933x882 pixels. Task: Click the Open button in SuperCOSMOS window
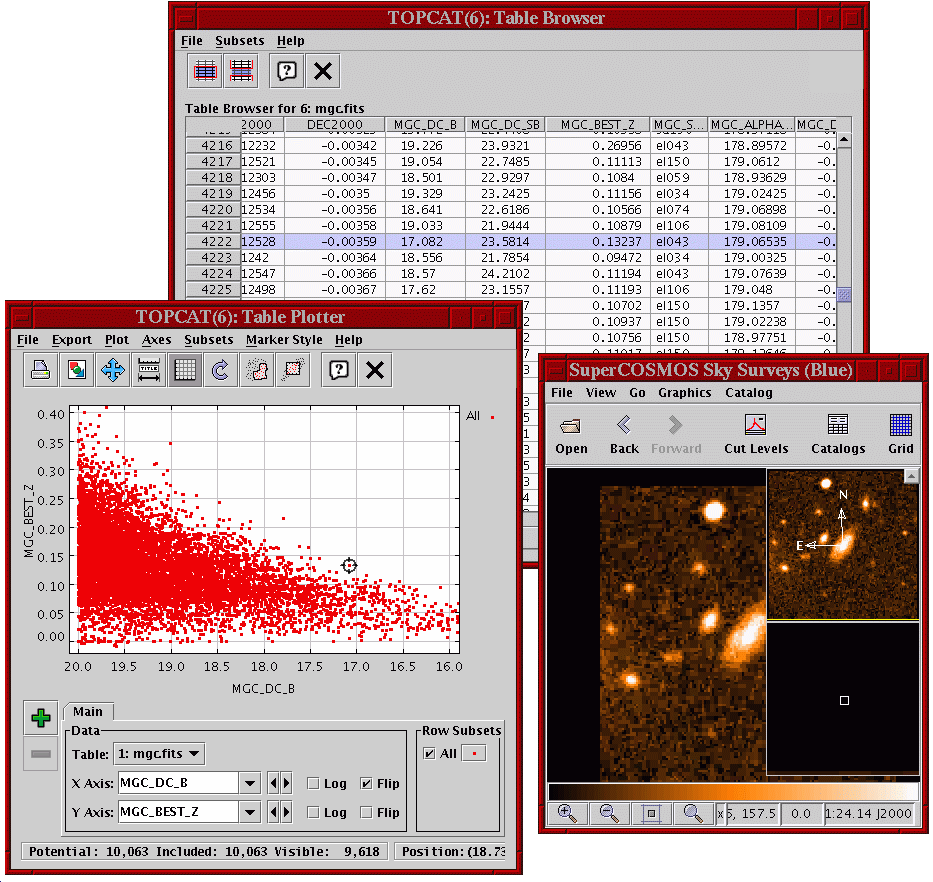point(571,435)
